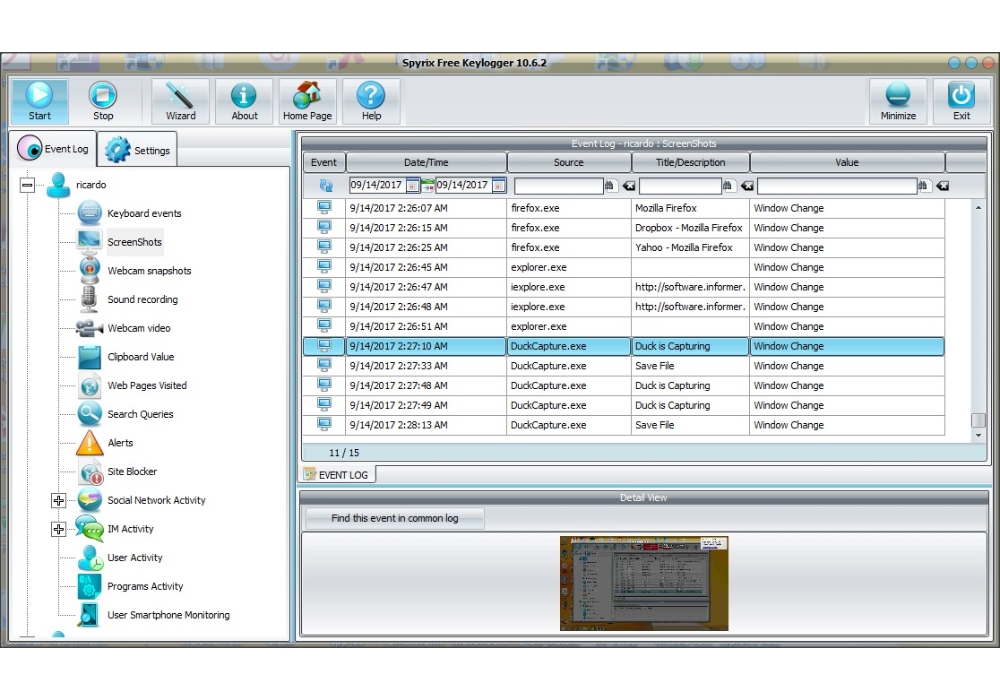This screenshot has height=700, width=1000.
Task: Clear the Title/Description filter field
Action: (x=747, y=186)
